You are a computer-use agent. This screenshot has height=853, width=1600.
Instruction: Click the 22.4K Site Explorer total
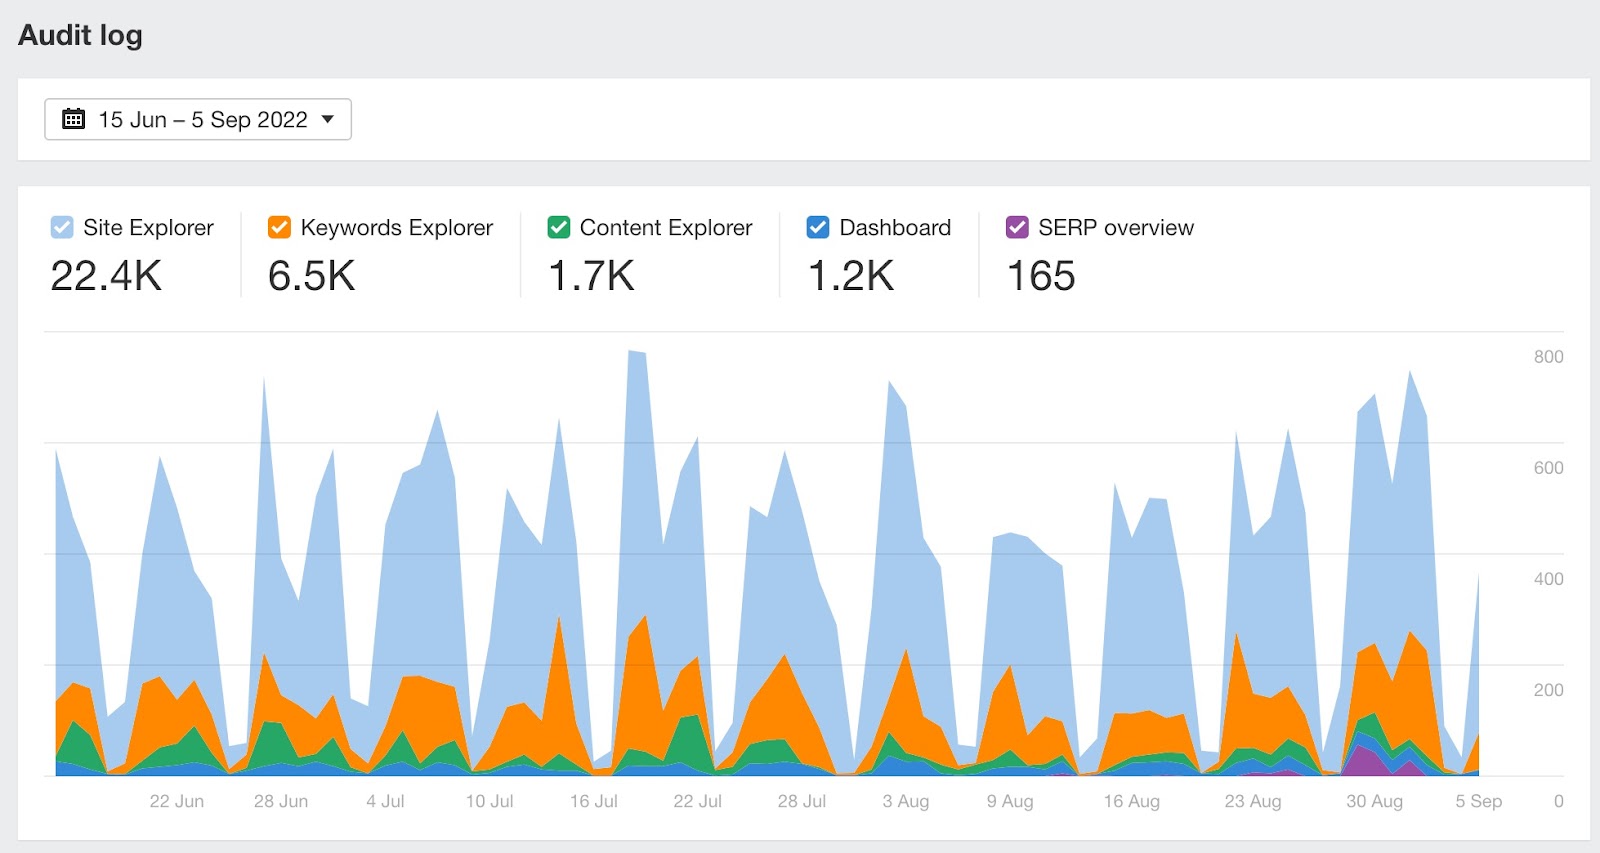(106, 276)
